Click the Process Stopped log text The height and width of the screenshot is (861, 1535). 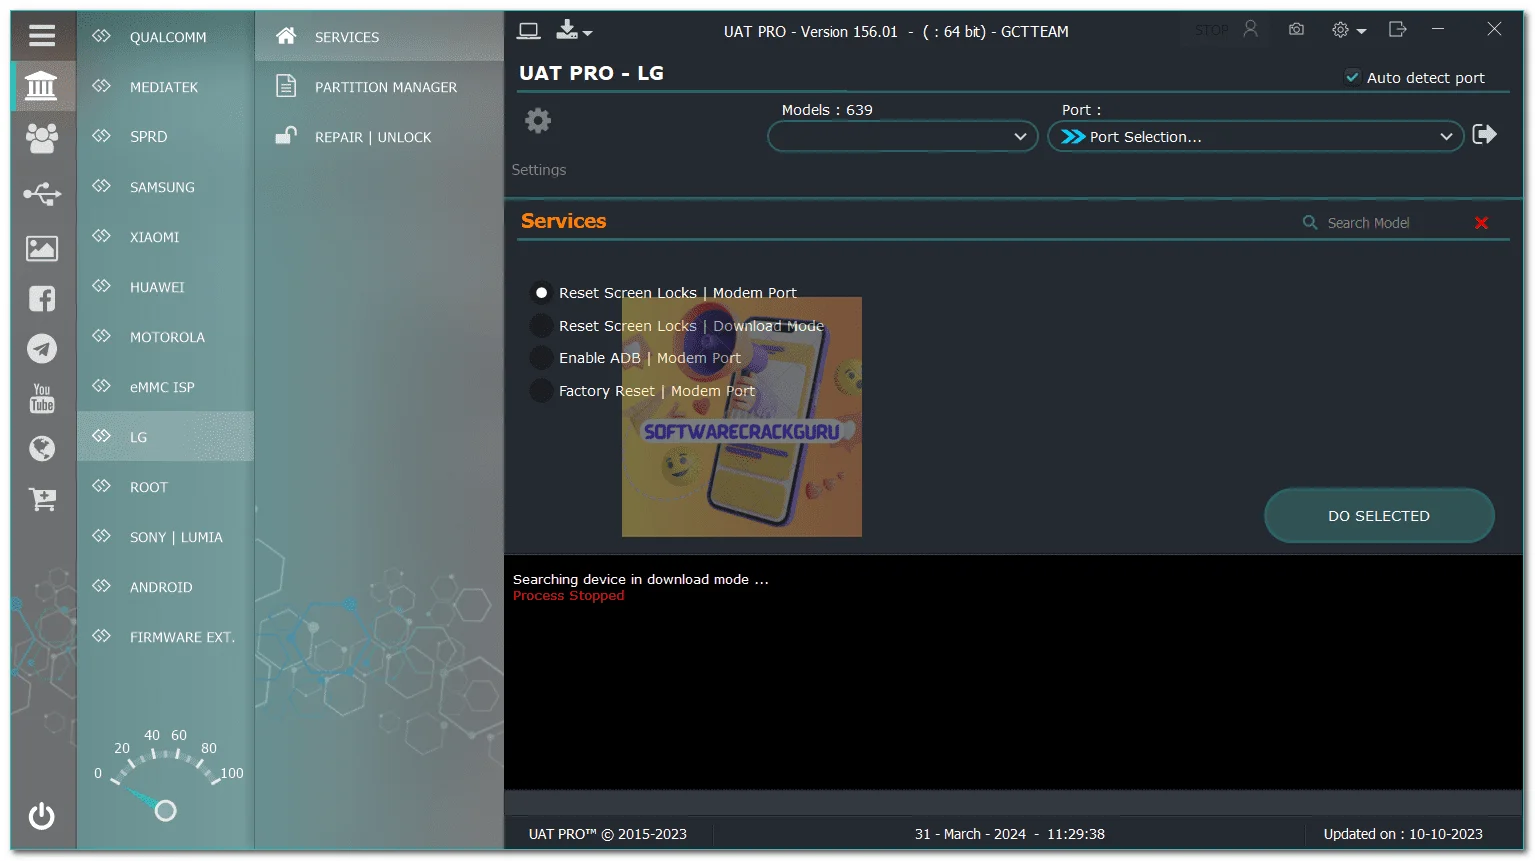point(568,596)
